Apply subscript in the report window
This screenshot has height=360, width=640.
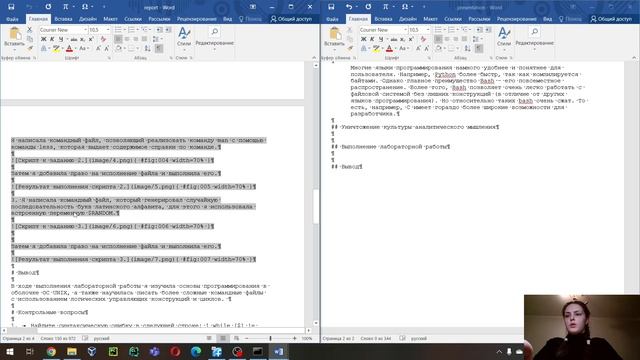point(82,39)
